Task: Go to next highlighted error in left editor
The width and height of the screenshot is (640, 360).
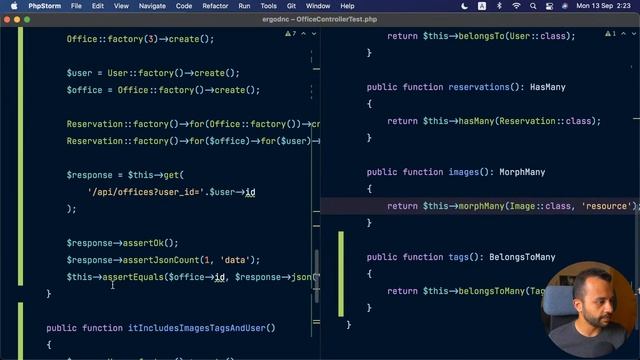Action: point(314,33)
